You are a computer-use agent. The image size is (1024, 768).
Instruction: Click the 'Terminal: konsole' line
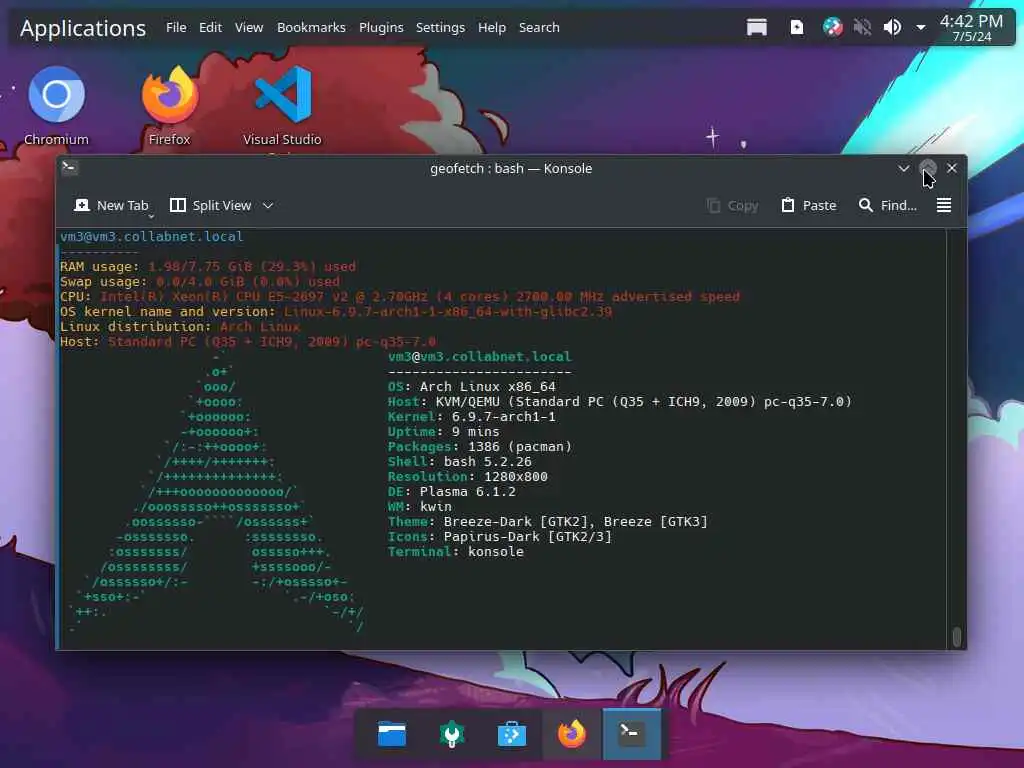point(456,552)
